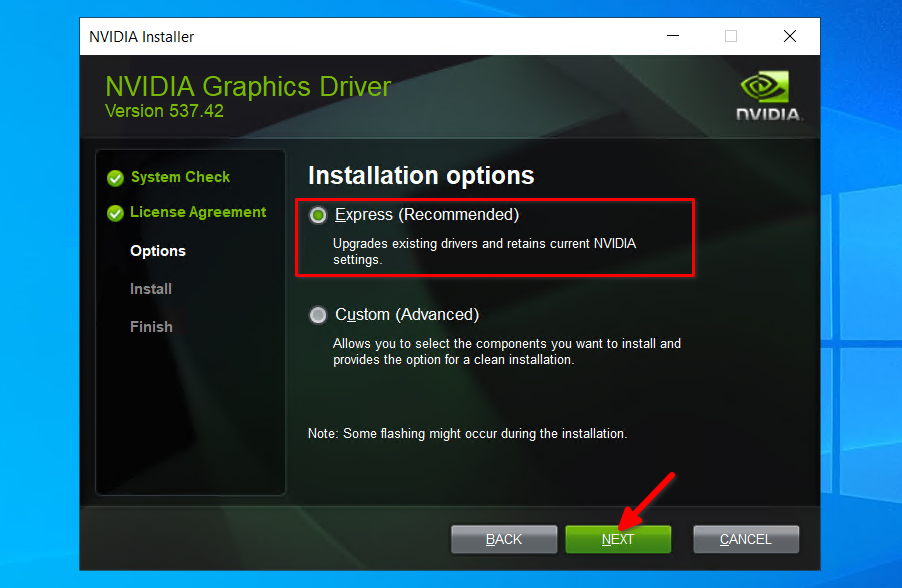Click the 'NVIDIA Installer' window title text
The height and width of the screenshot is (588, 902).
[x=142, y=37]
